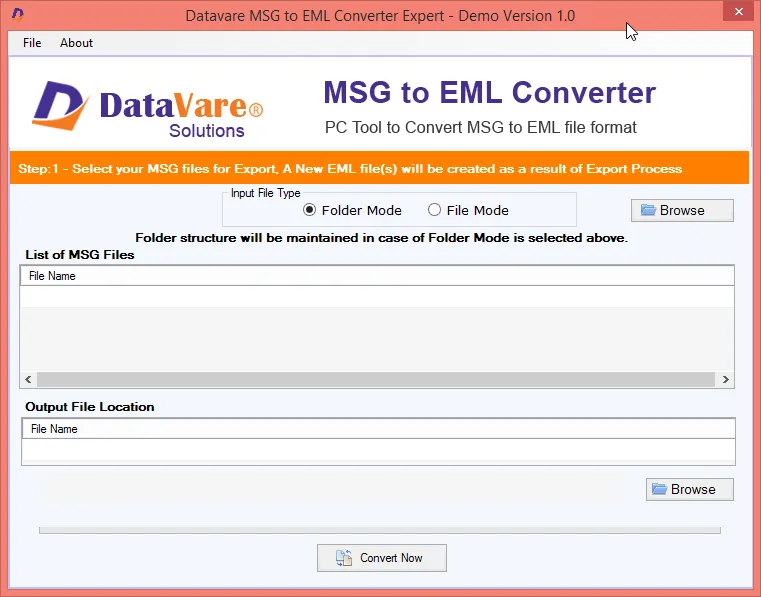Start conversion with Convert Now
The height and width of the screenshot is (597, 761).
[x=382, y=558]
